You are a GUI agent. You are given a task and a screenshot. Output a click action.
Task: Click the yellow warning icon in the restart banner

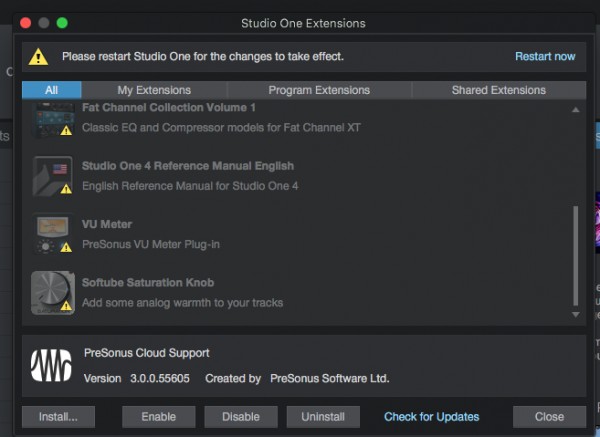tap(38, 57)
